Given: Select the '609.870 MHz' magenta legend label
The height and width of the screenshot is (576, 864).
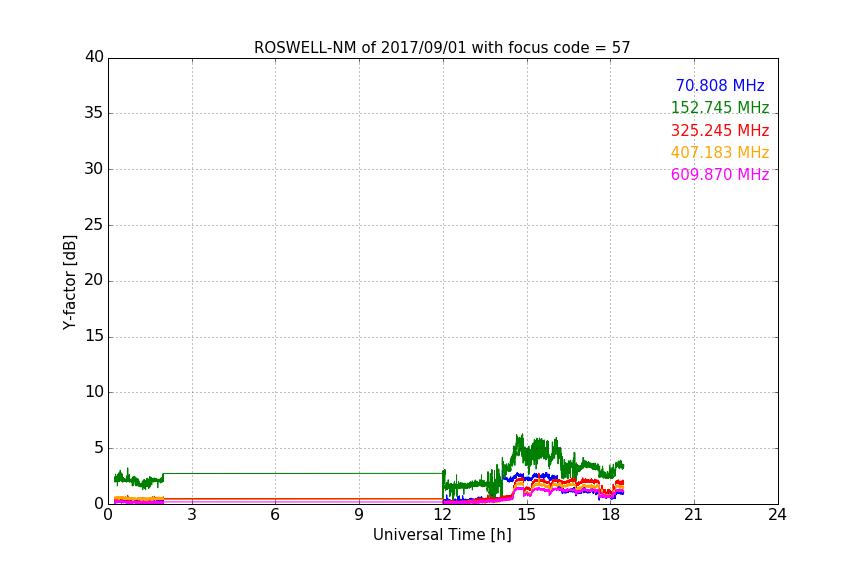Looking at the screenshot, I should coord(720,174).
